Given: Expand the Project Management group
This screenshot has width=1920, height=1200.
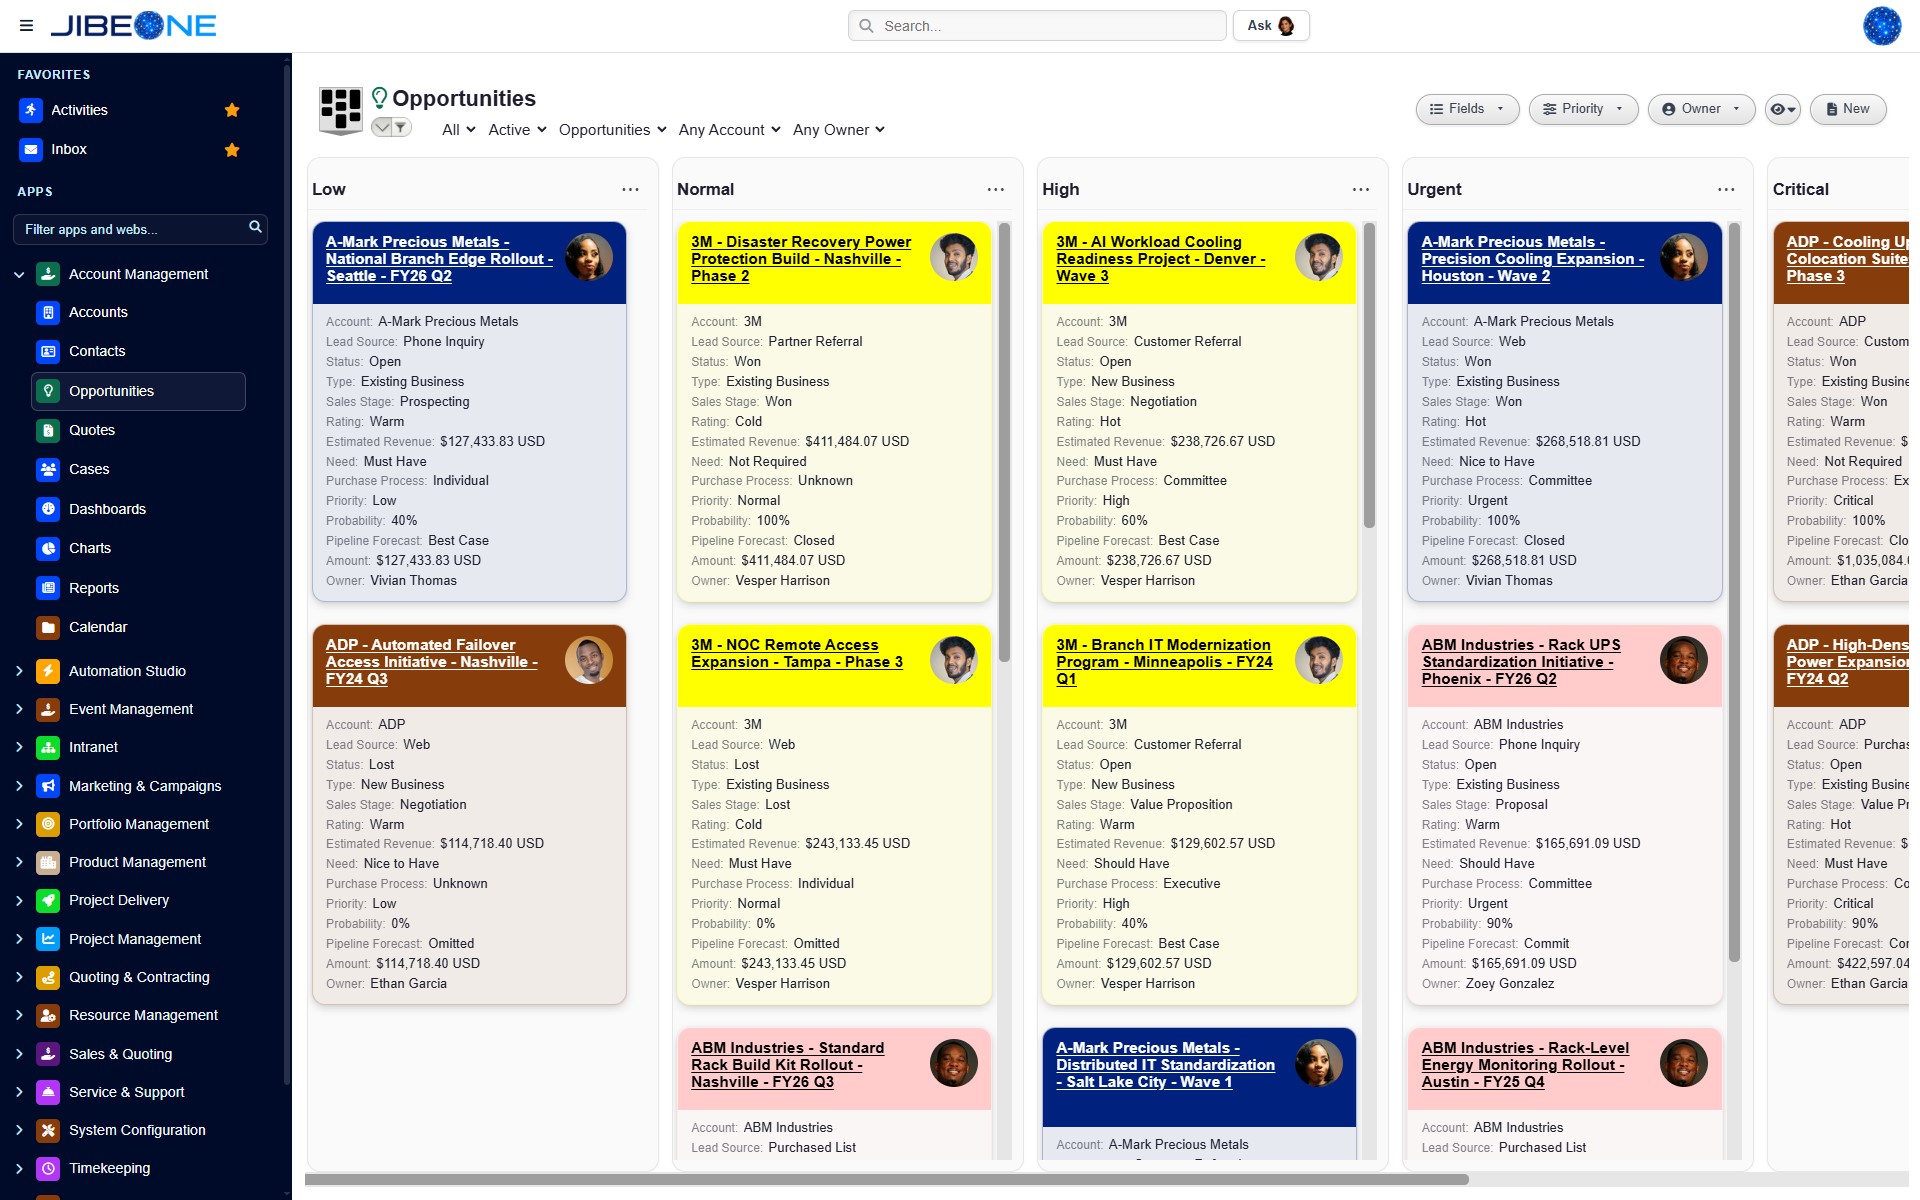Looking at the screenshot, I should (x=19, y=939).
